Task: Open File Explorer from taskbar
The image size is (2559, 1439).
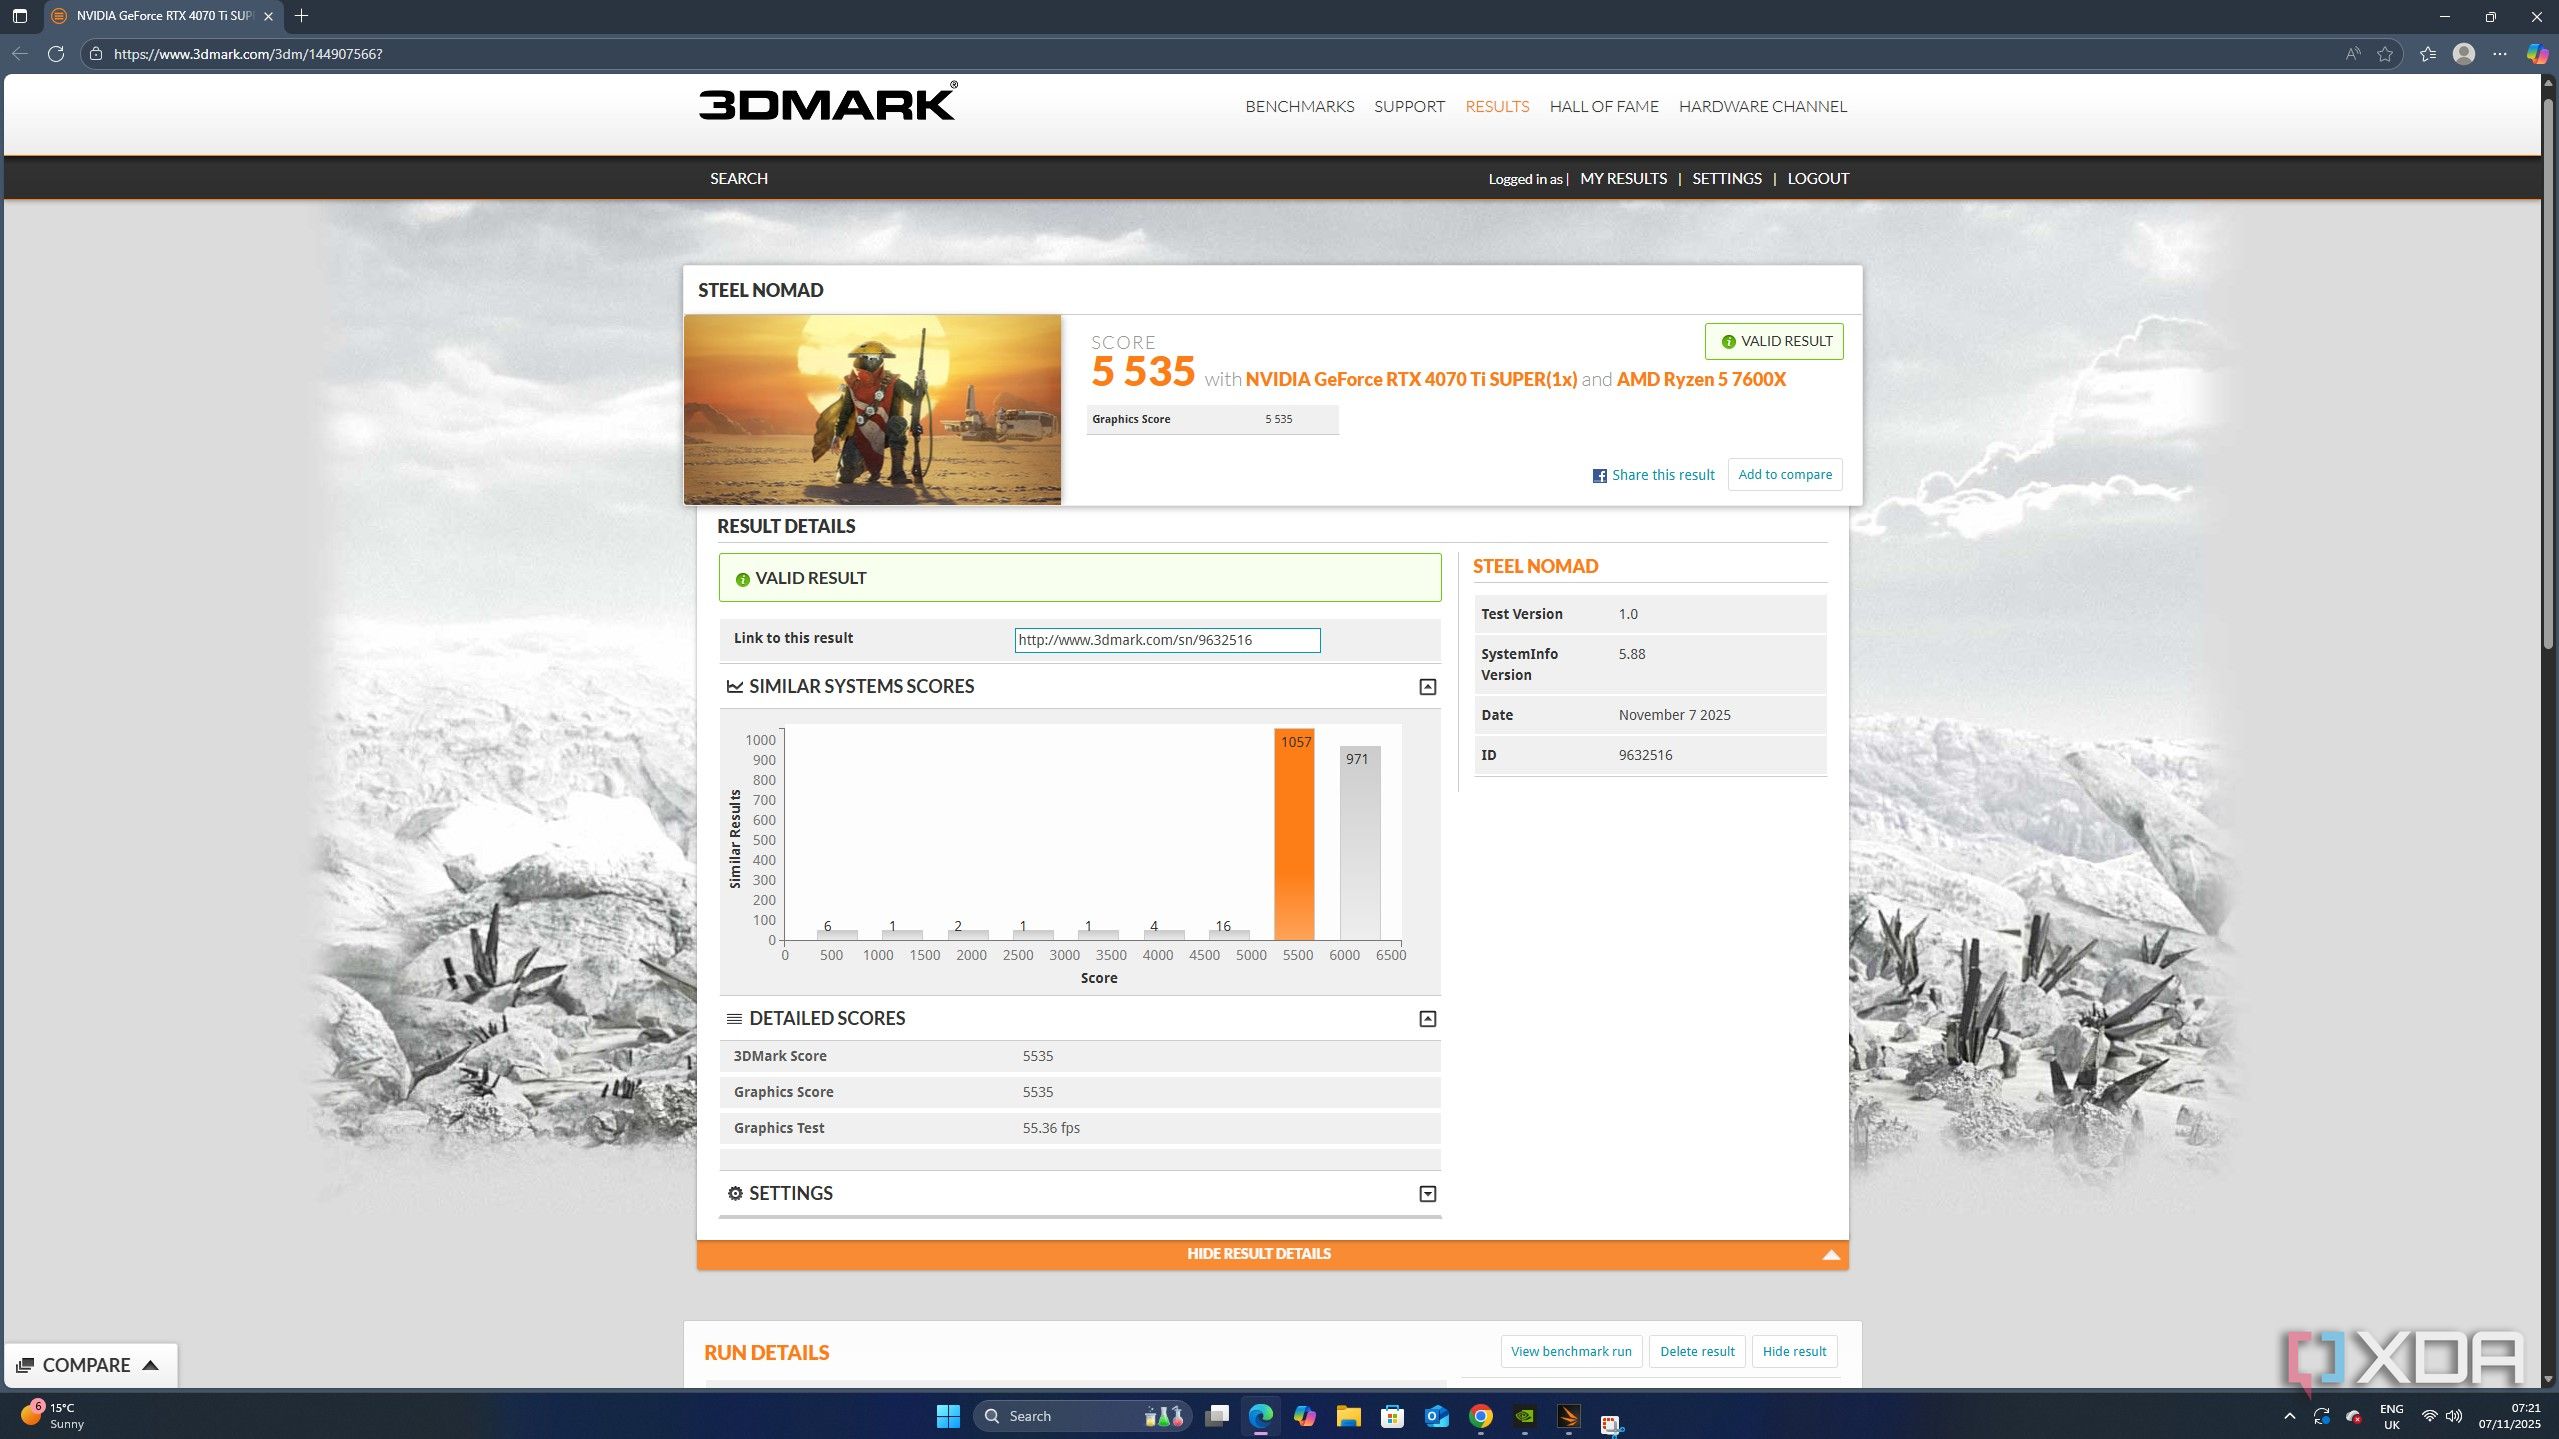Action: coord(1348,1416)
